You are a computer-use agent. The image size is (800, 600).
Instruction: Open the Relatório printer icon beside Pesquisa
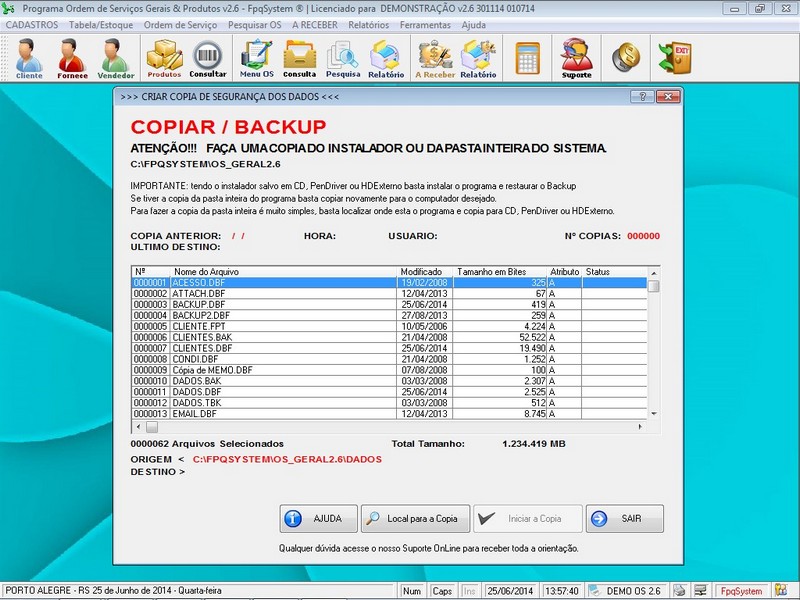[x=386, y=58]
